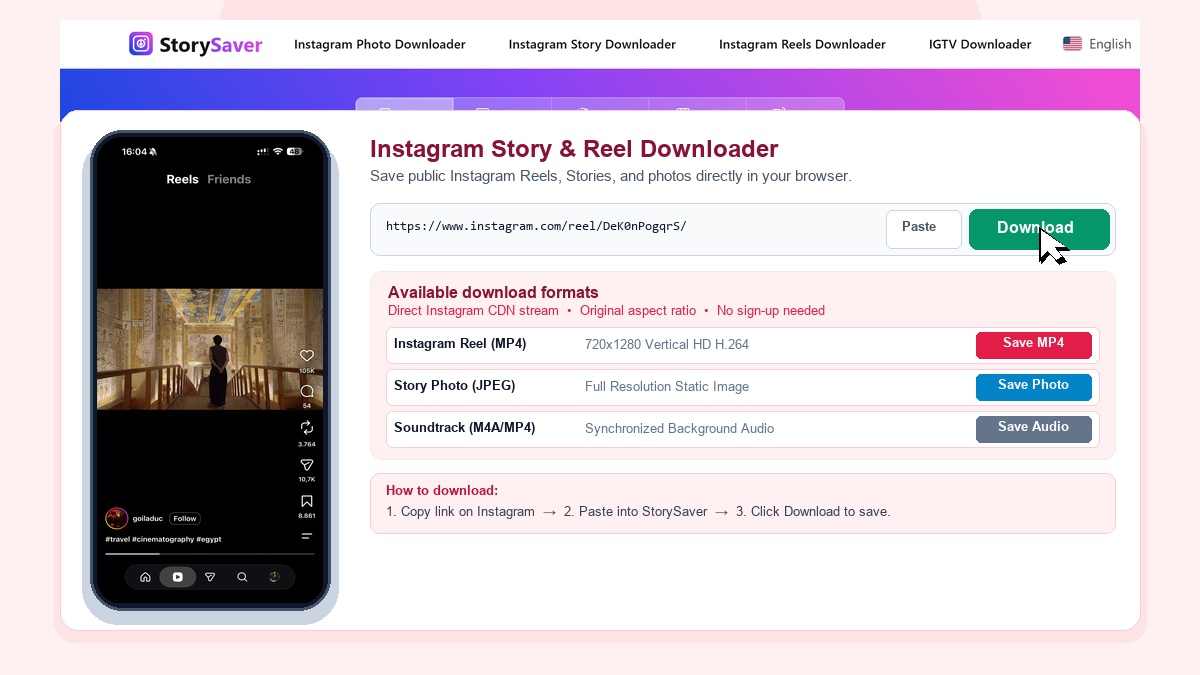
Task: Click Save MP4 for Instagram Reel
Action: pyautogui.click(x=1033, y=344)
